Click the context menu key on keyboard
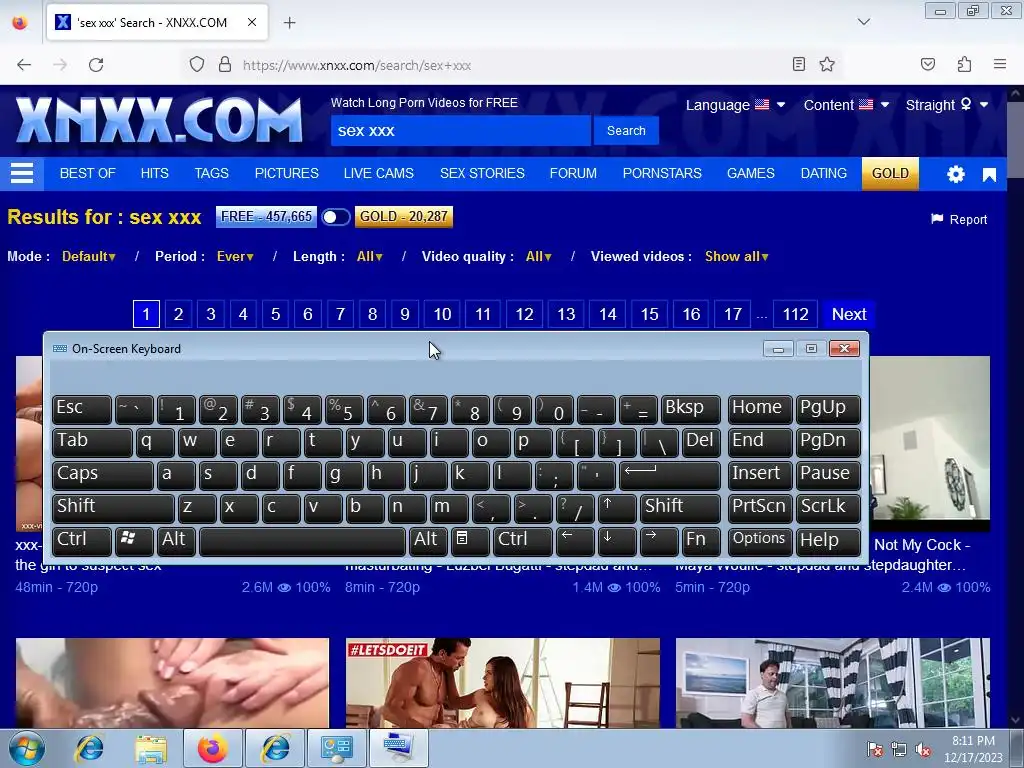 coord(470,541)
